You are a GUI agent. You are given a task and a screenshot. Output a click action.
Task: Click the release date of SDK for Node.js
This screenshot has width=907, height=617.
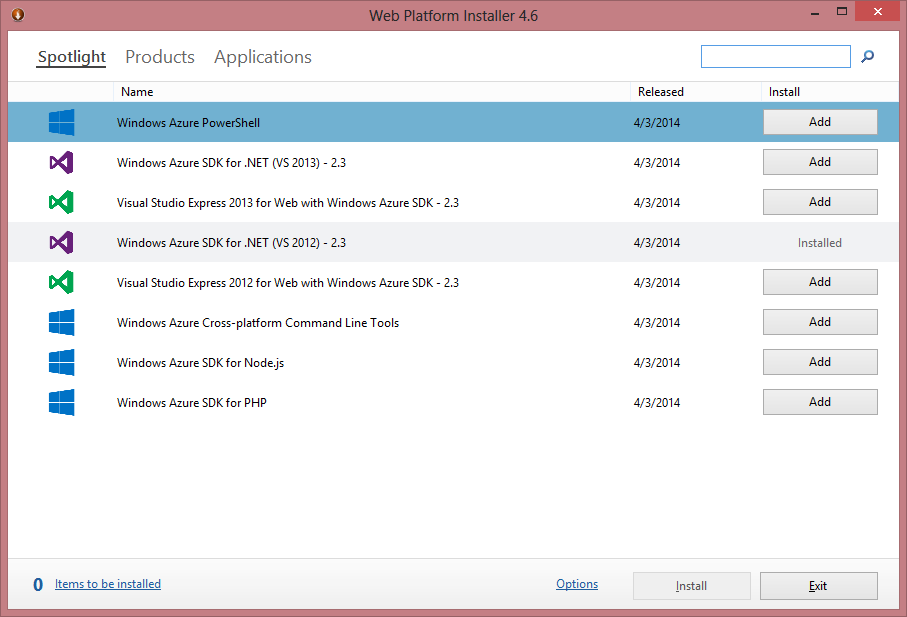(x=657, y=363)
